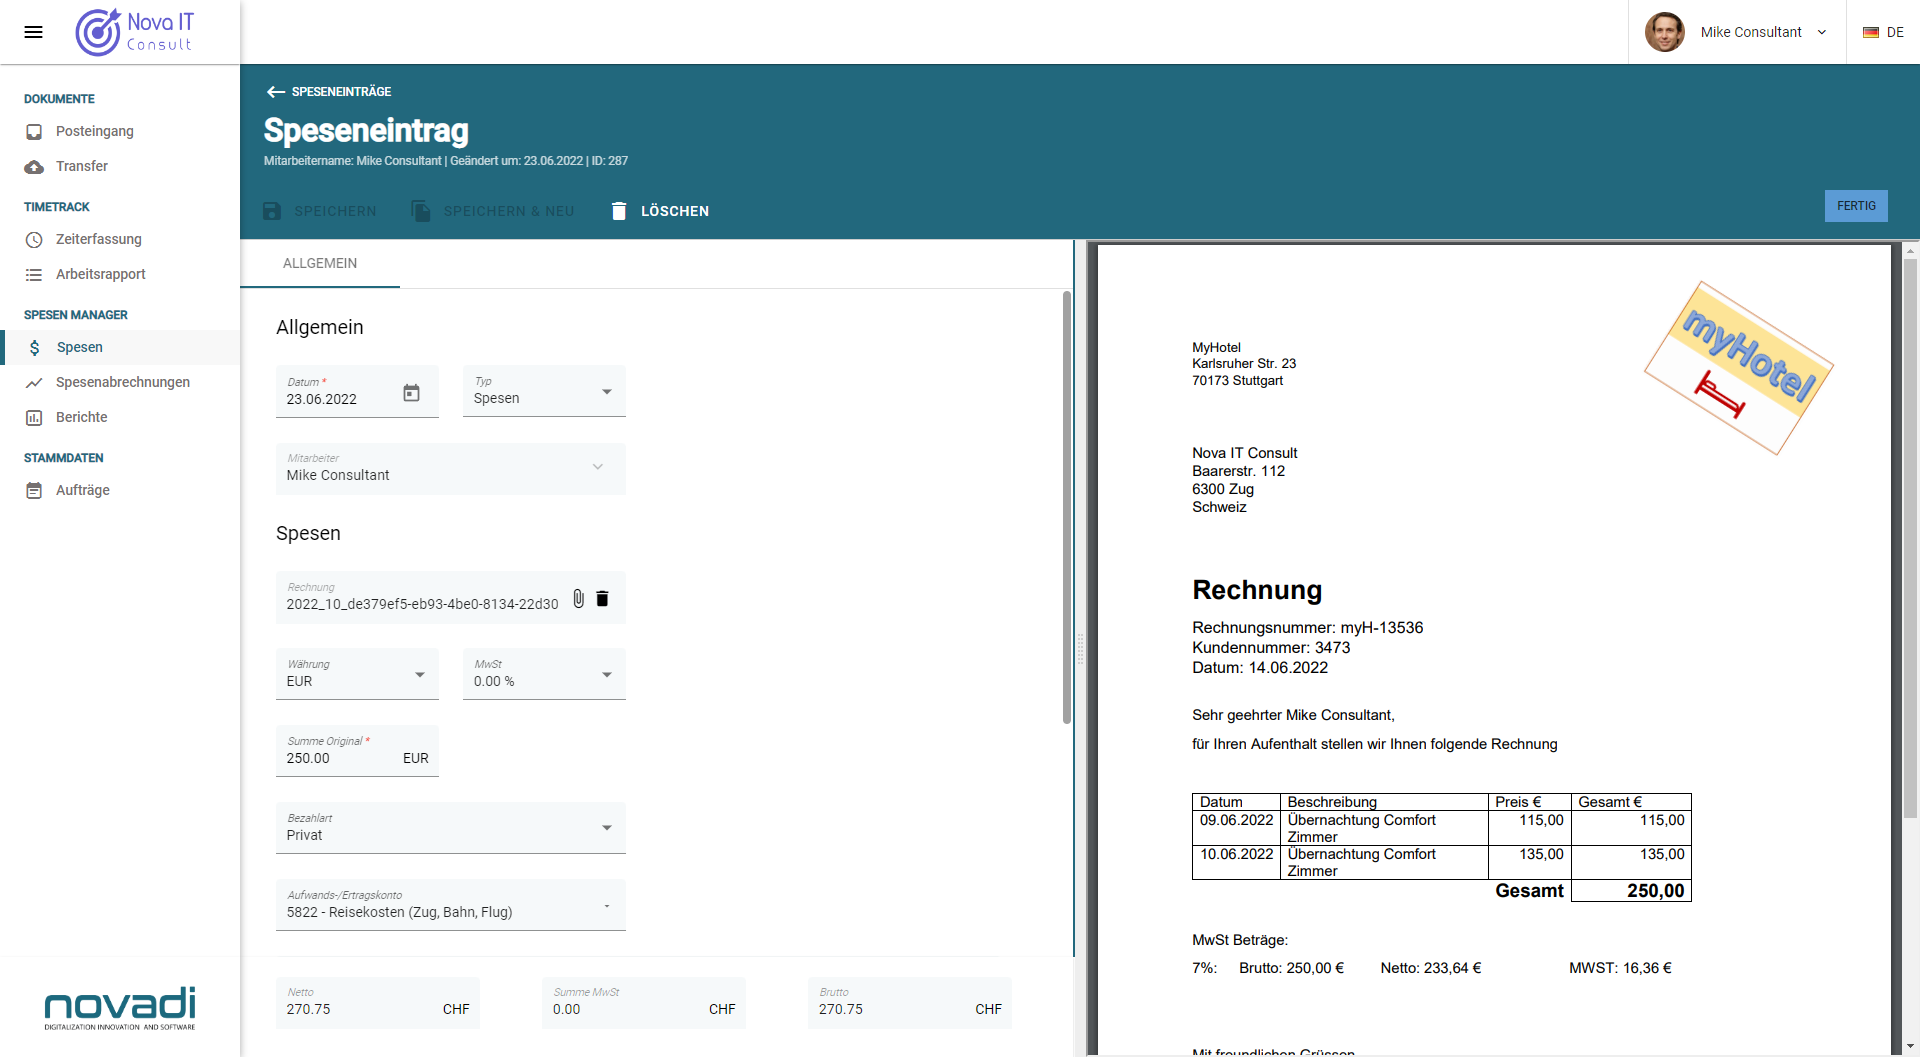Image resolution: width=1920 pixels, height=1057 pixels.
Task: Click the 09.06.2022 table cell
Action: pos(1236,828)
